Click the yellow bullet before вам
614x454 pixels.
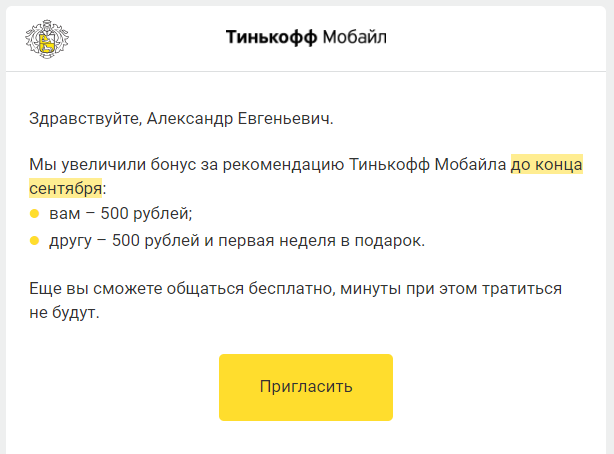[34, 214]
